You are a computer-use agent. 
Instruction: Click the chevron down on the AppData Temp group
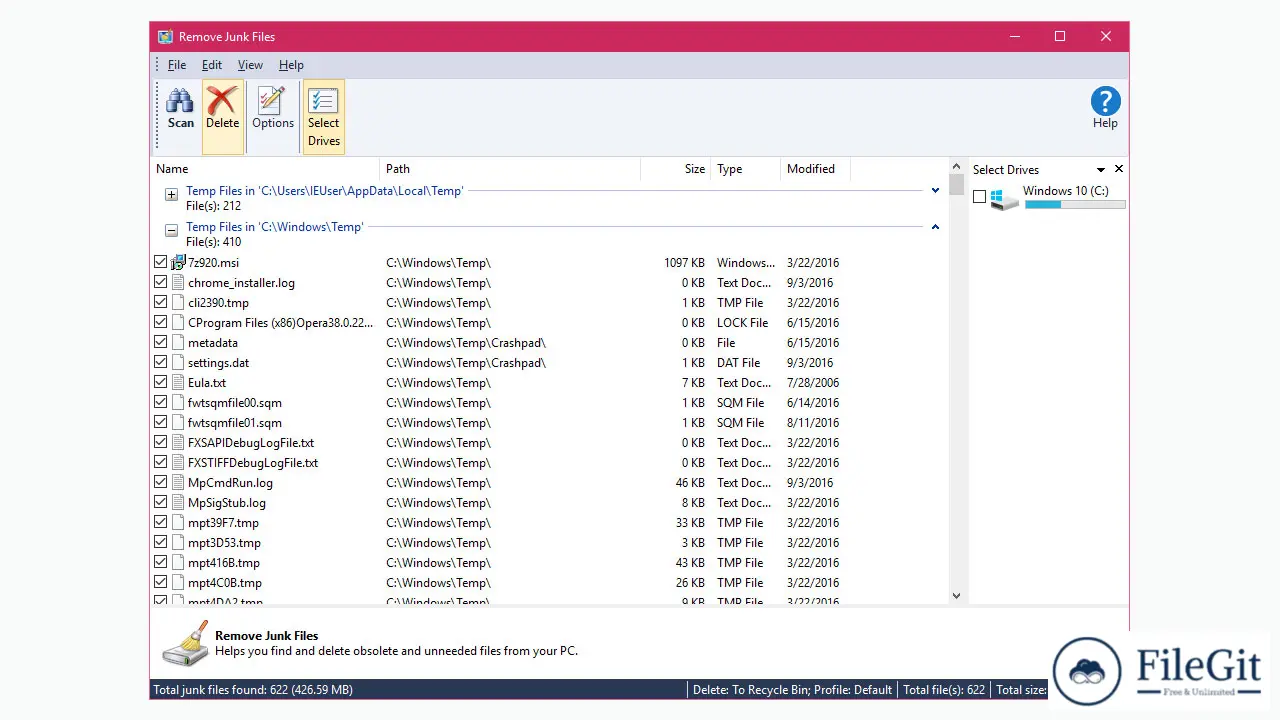pyautogui.click(x=935, y=190)
